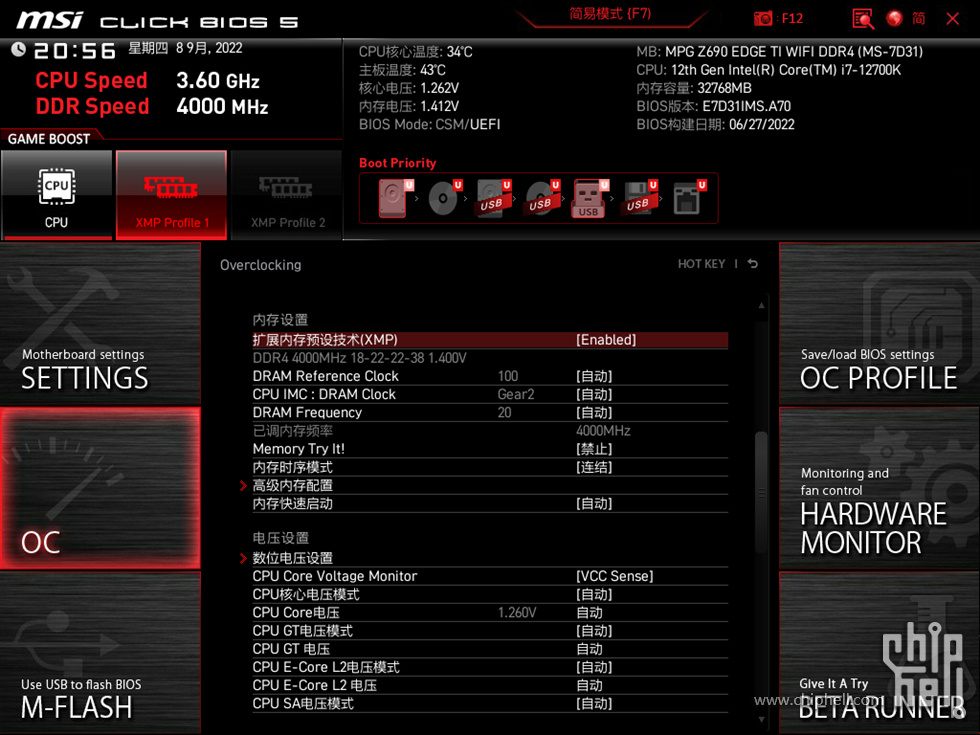Select the optical disc boot priority icon
Screen dimensions: 980x735
pos(443,198)
